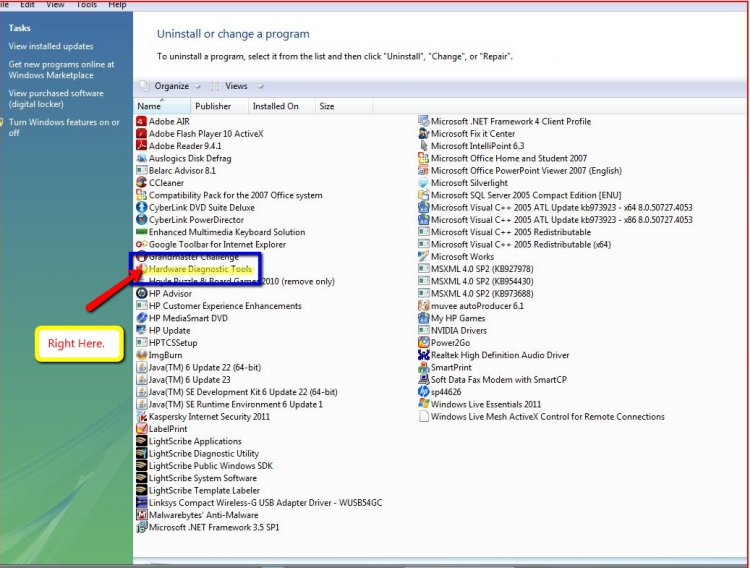This screenshot has width=750, height=568.
Task: Click the Windows Live Essentials 2011 icon
Action: tap(423, 404)
